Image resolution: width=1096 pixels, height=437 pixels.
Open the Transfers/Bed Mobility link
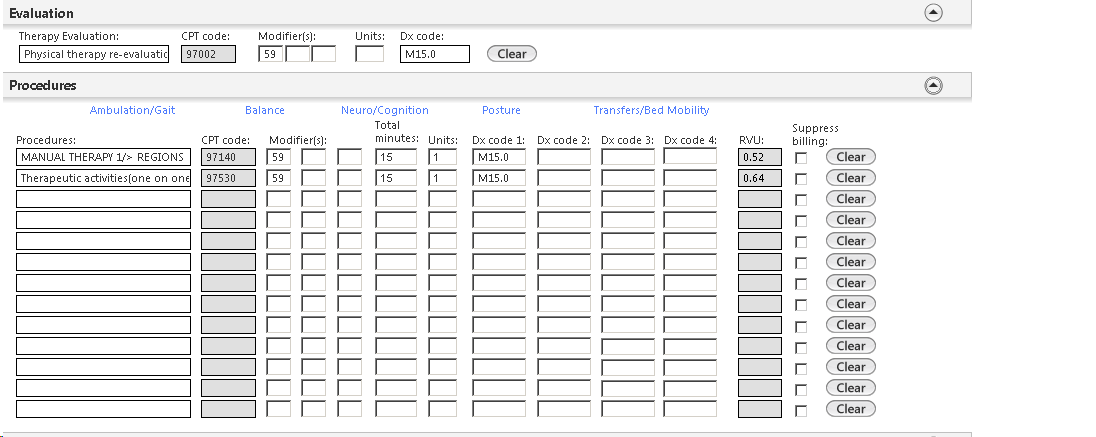651,110
